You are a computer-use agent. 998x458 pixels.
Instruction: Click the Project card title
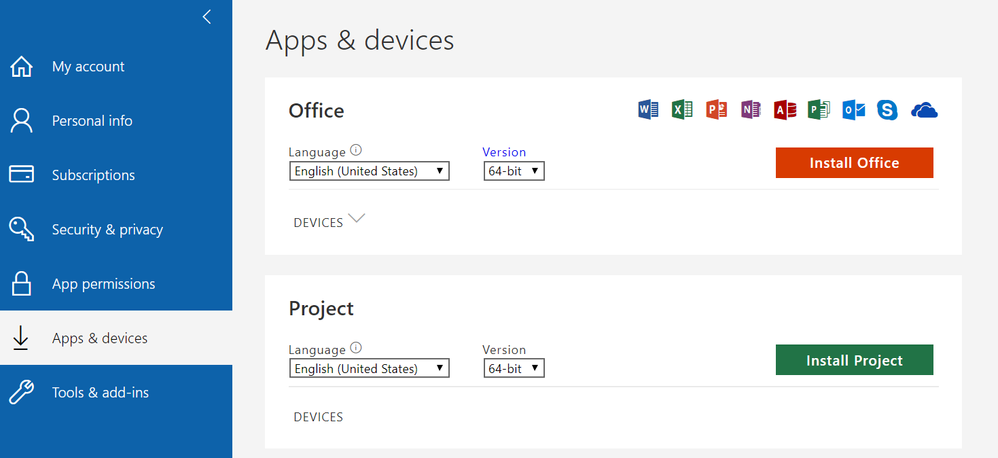pos(321,309)
